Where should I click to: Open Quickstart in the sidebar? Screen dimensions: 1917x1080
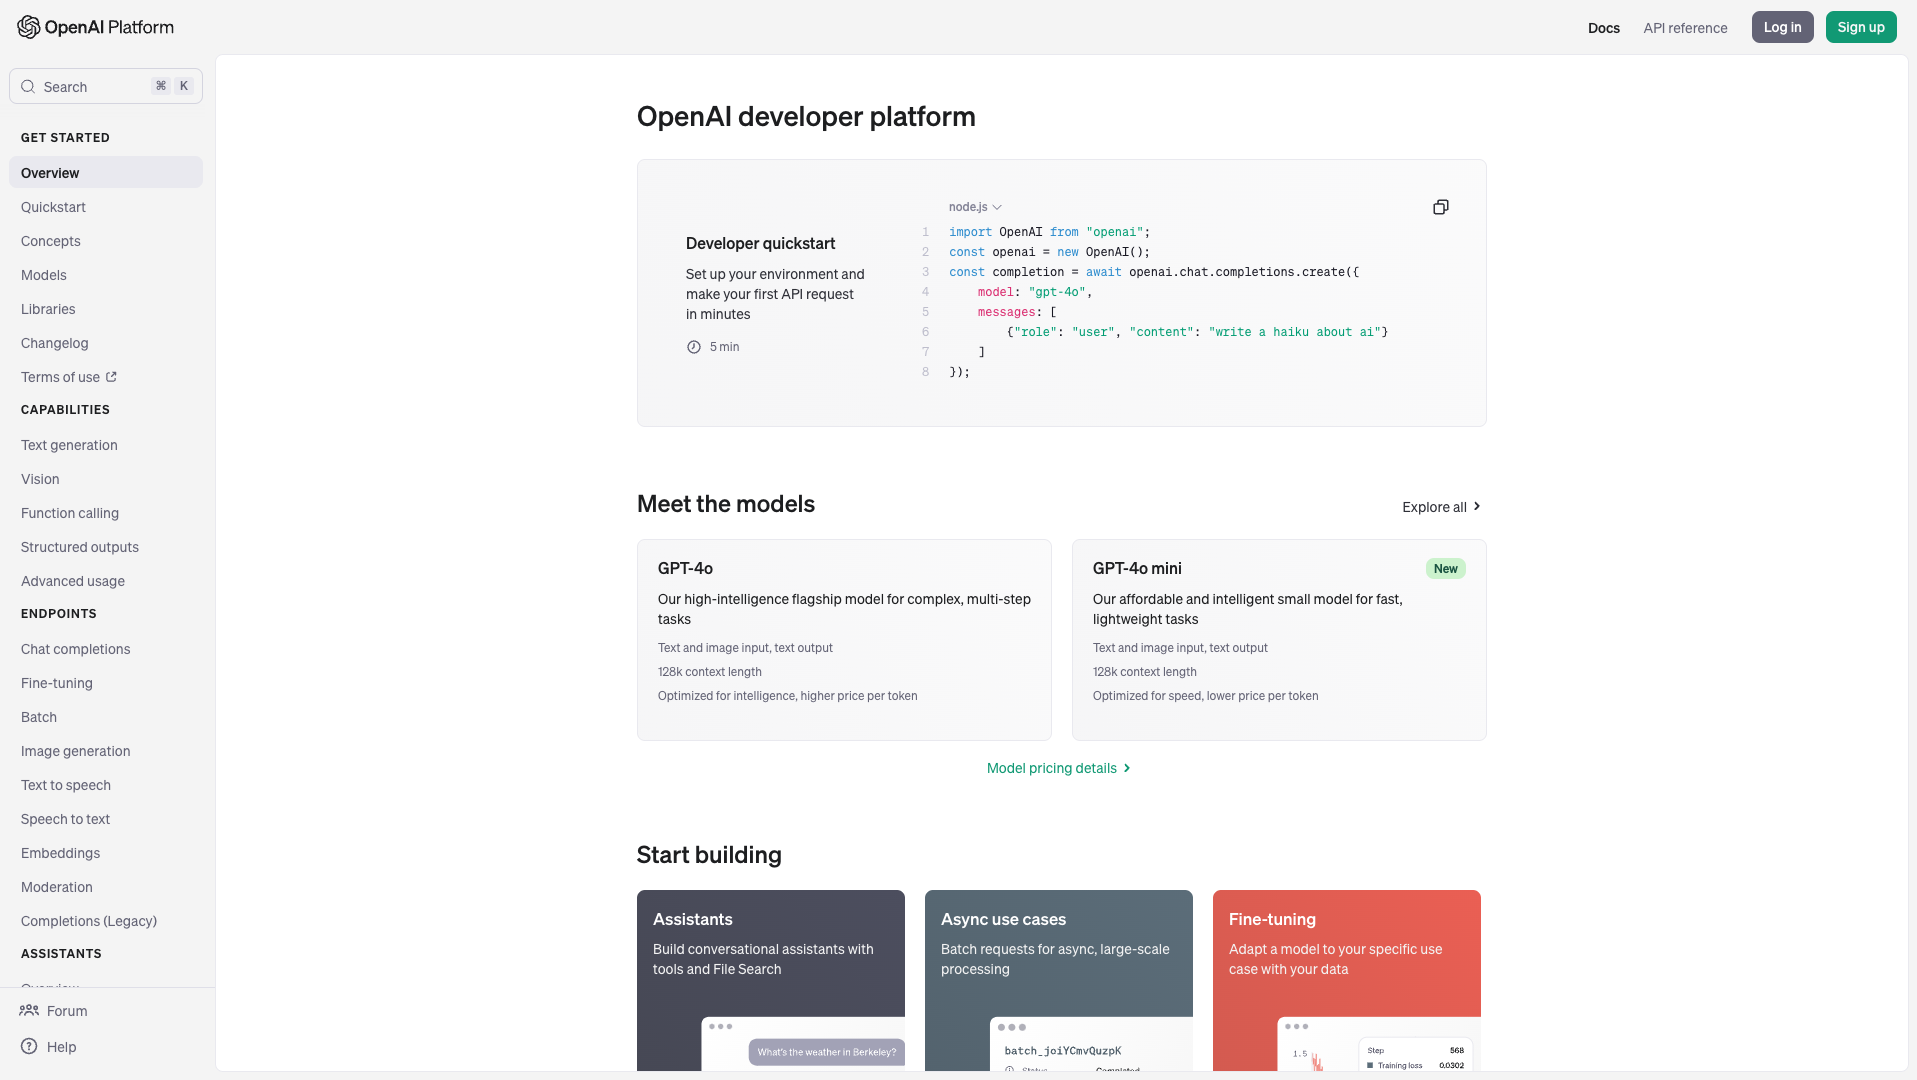53,207
